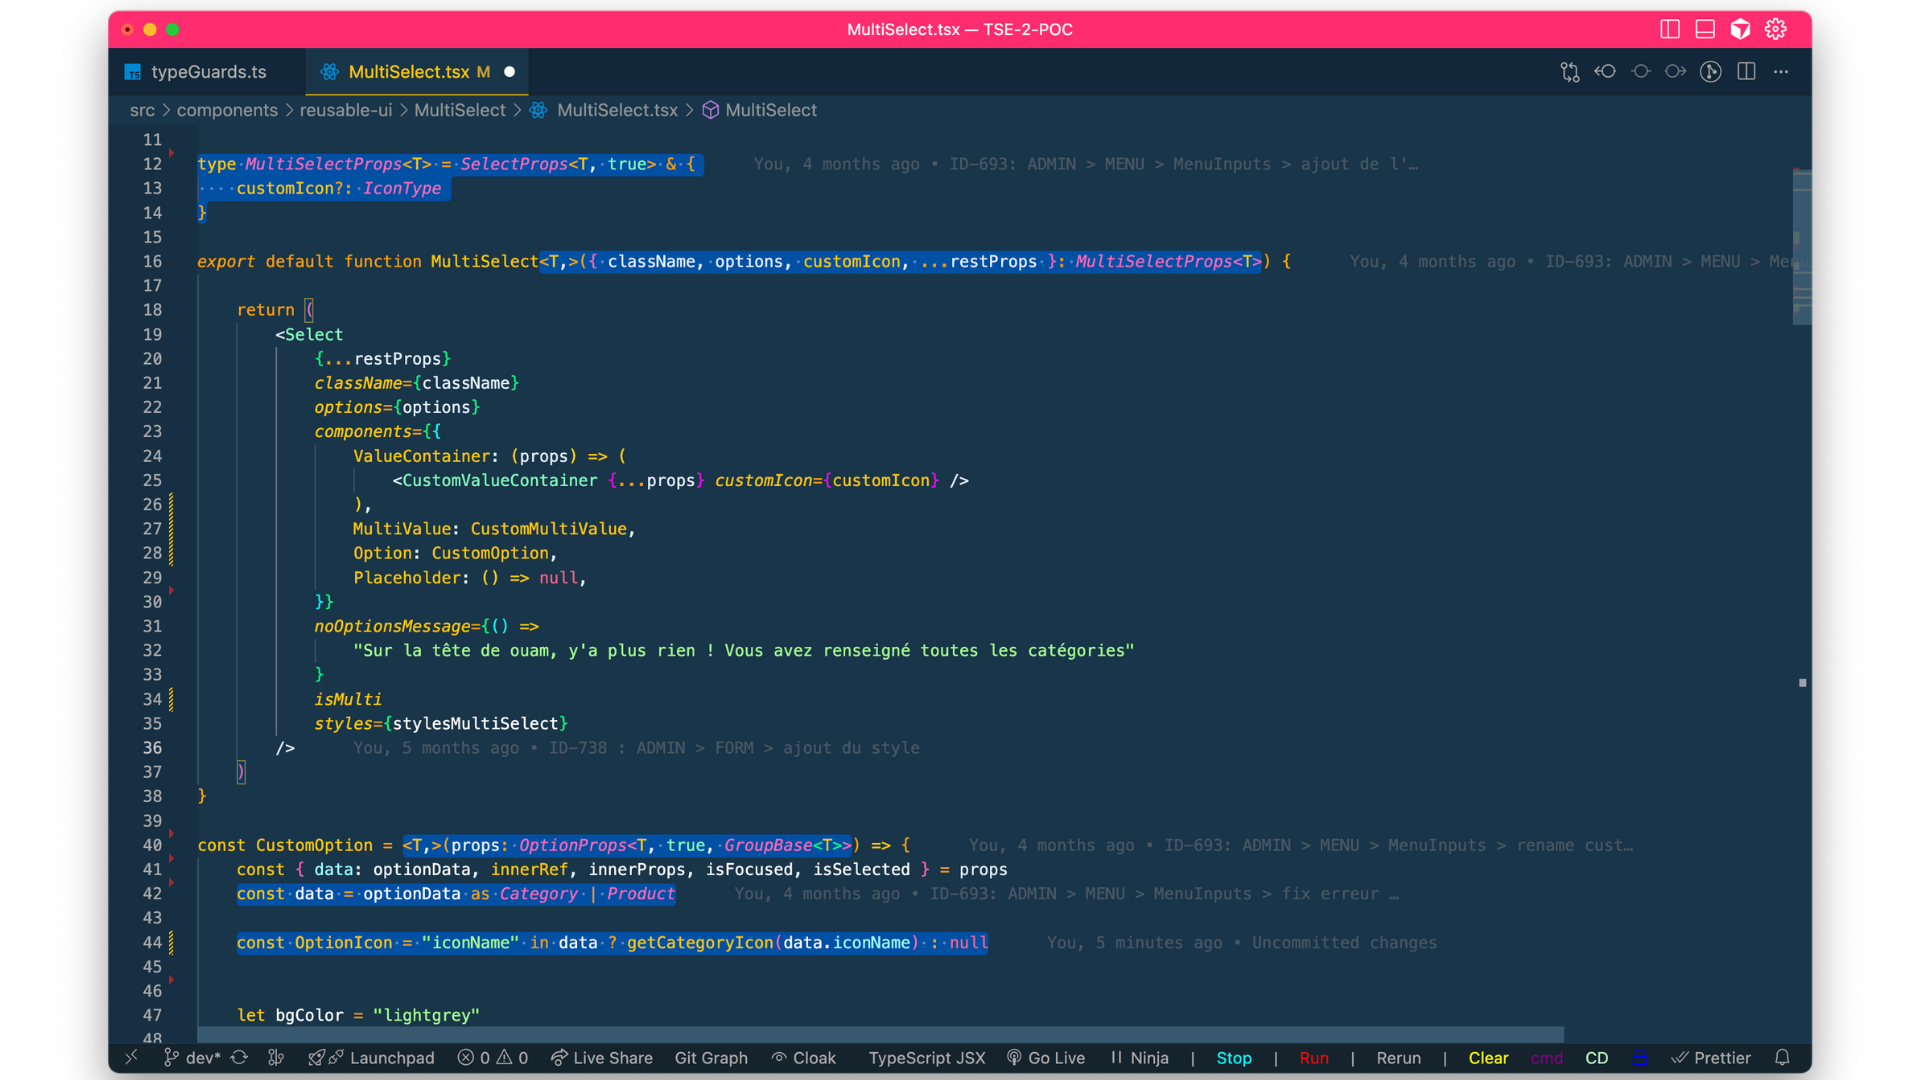This screenshot has width=1920, height=1080.
Task: Go to previous change arrow icon
Action: coord(1605,72)
